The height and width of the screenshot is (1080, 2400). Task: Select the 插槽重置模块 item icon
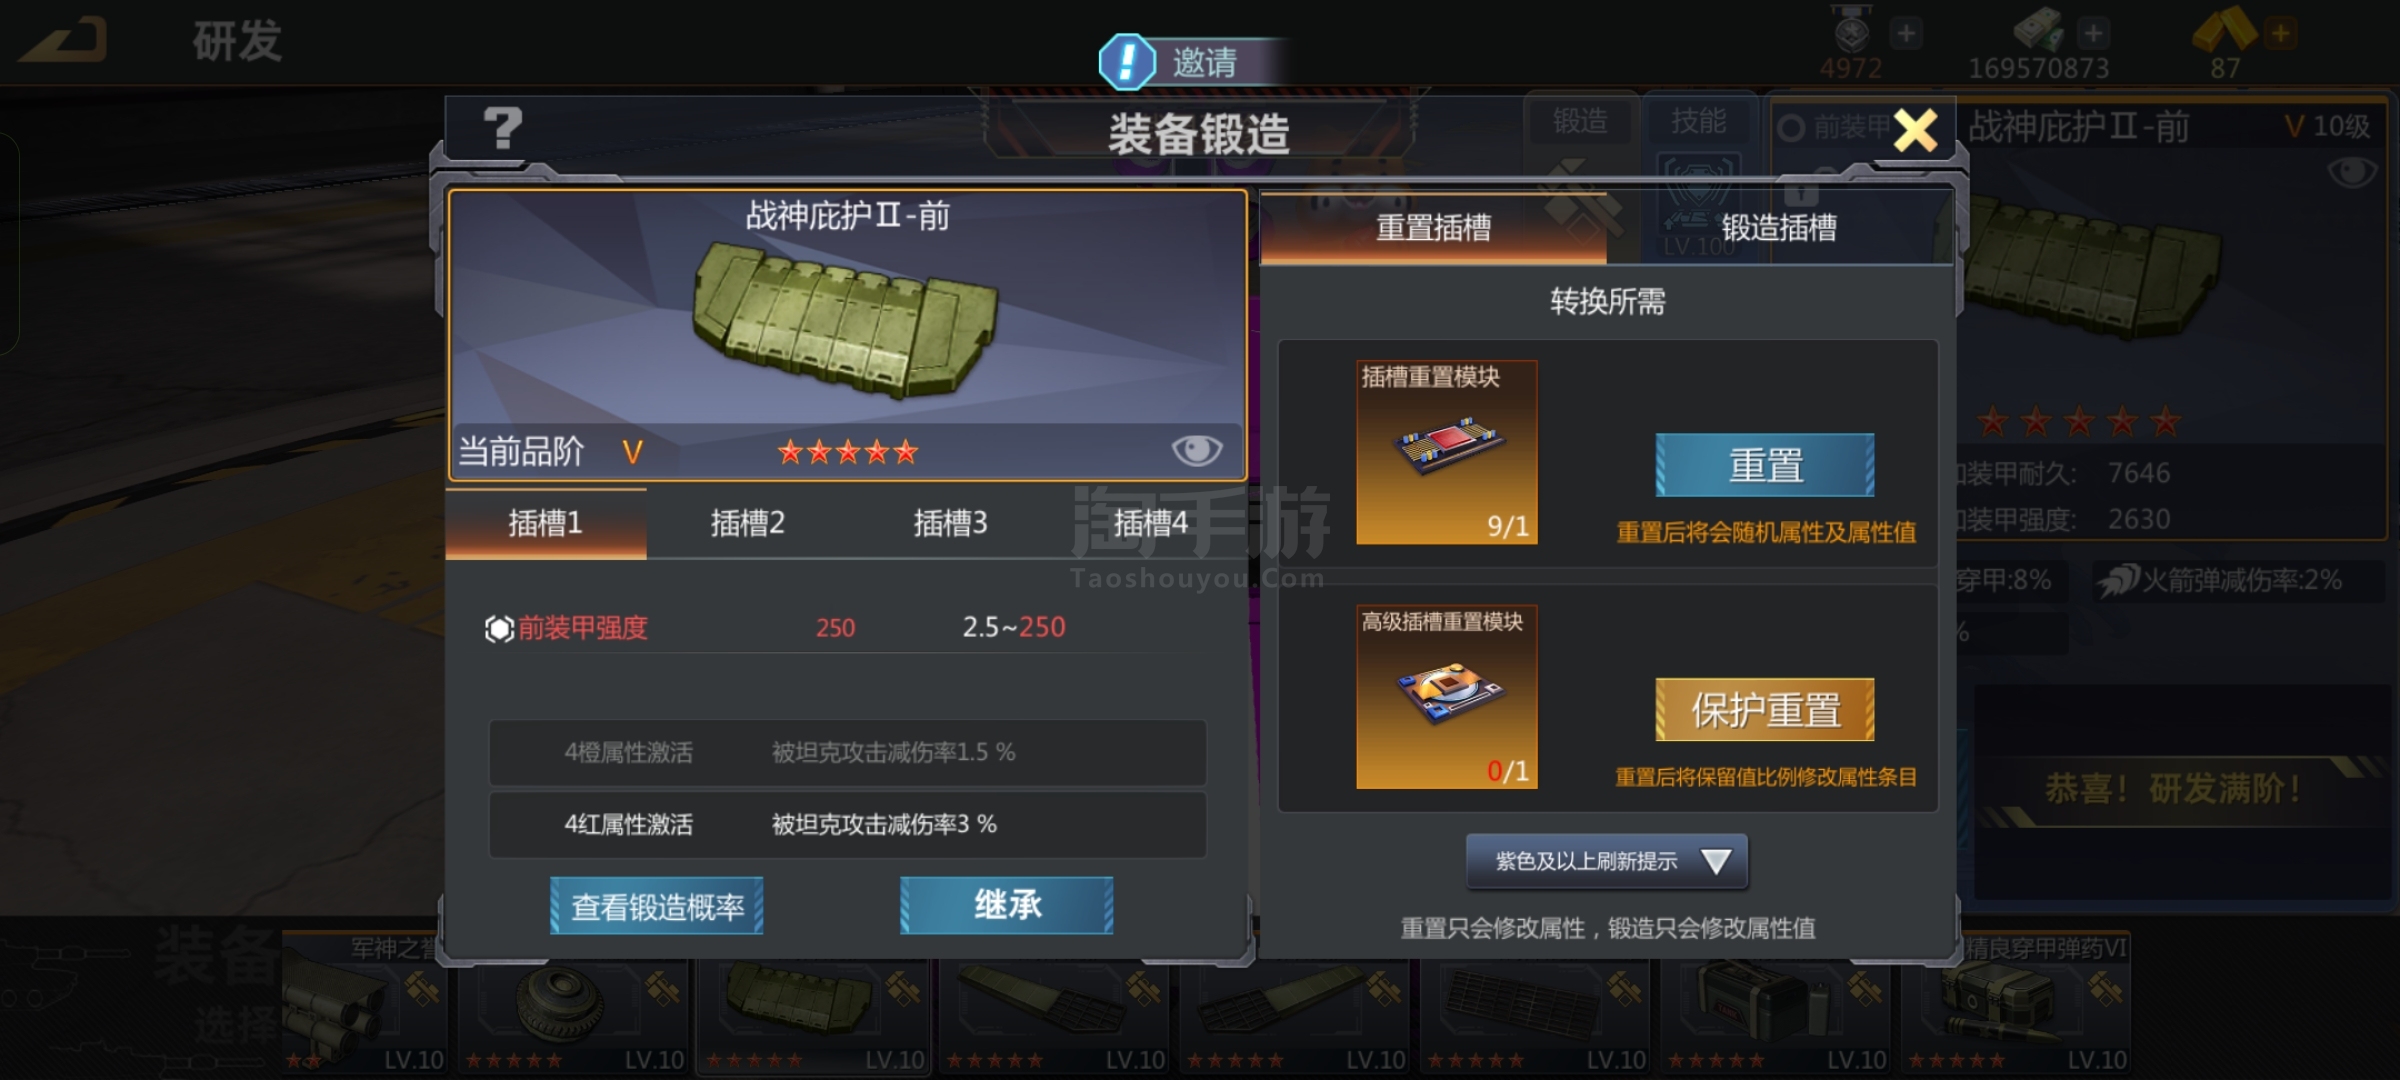[1446, 452]
